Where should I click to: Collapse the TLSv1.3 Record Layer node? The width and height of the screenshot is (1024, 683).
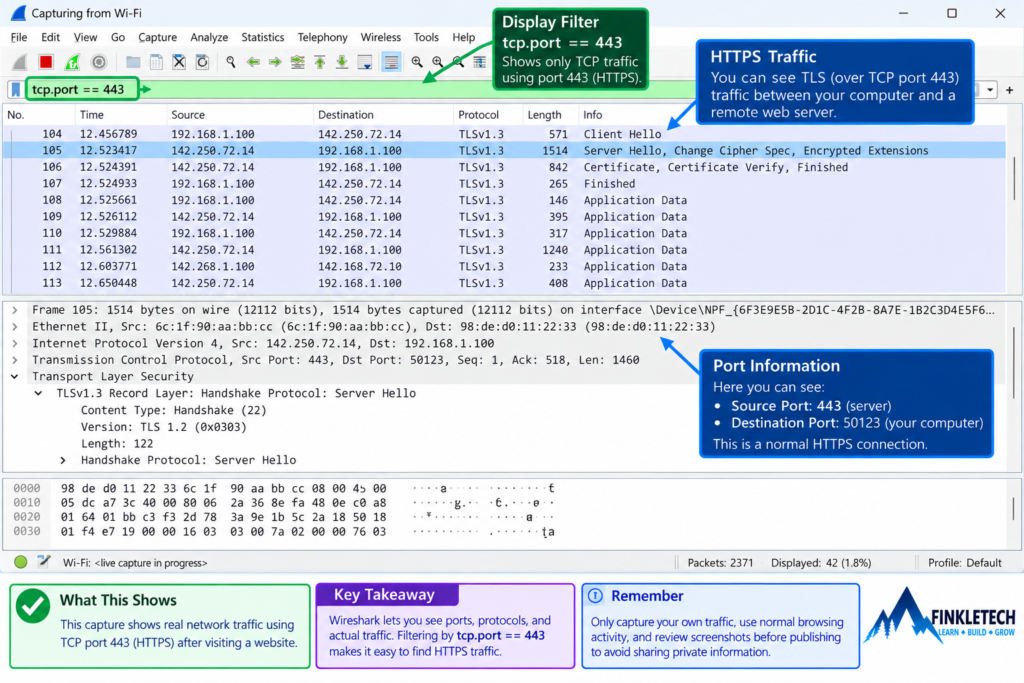click(x=39, y=393)
